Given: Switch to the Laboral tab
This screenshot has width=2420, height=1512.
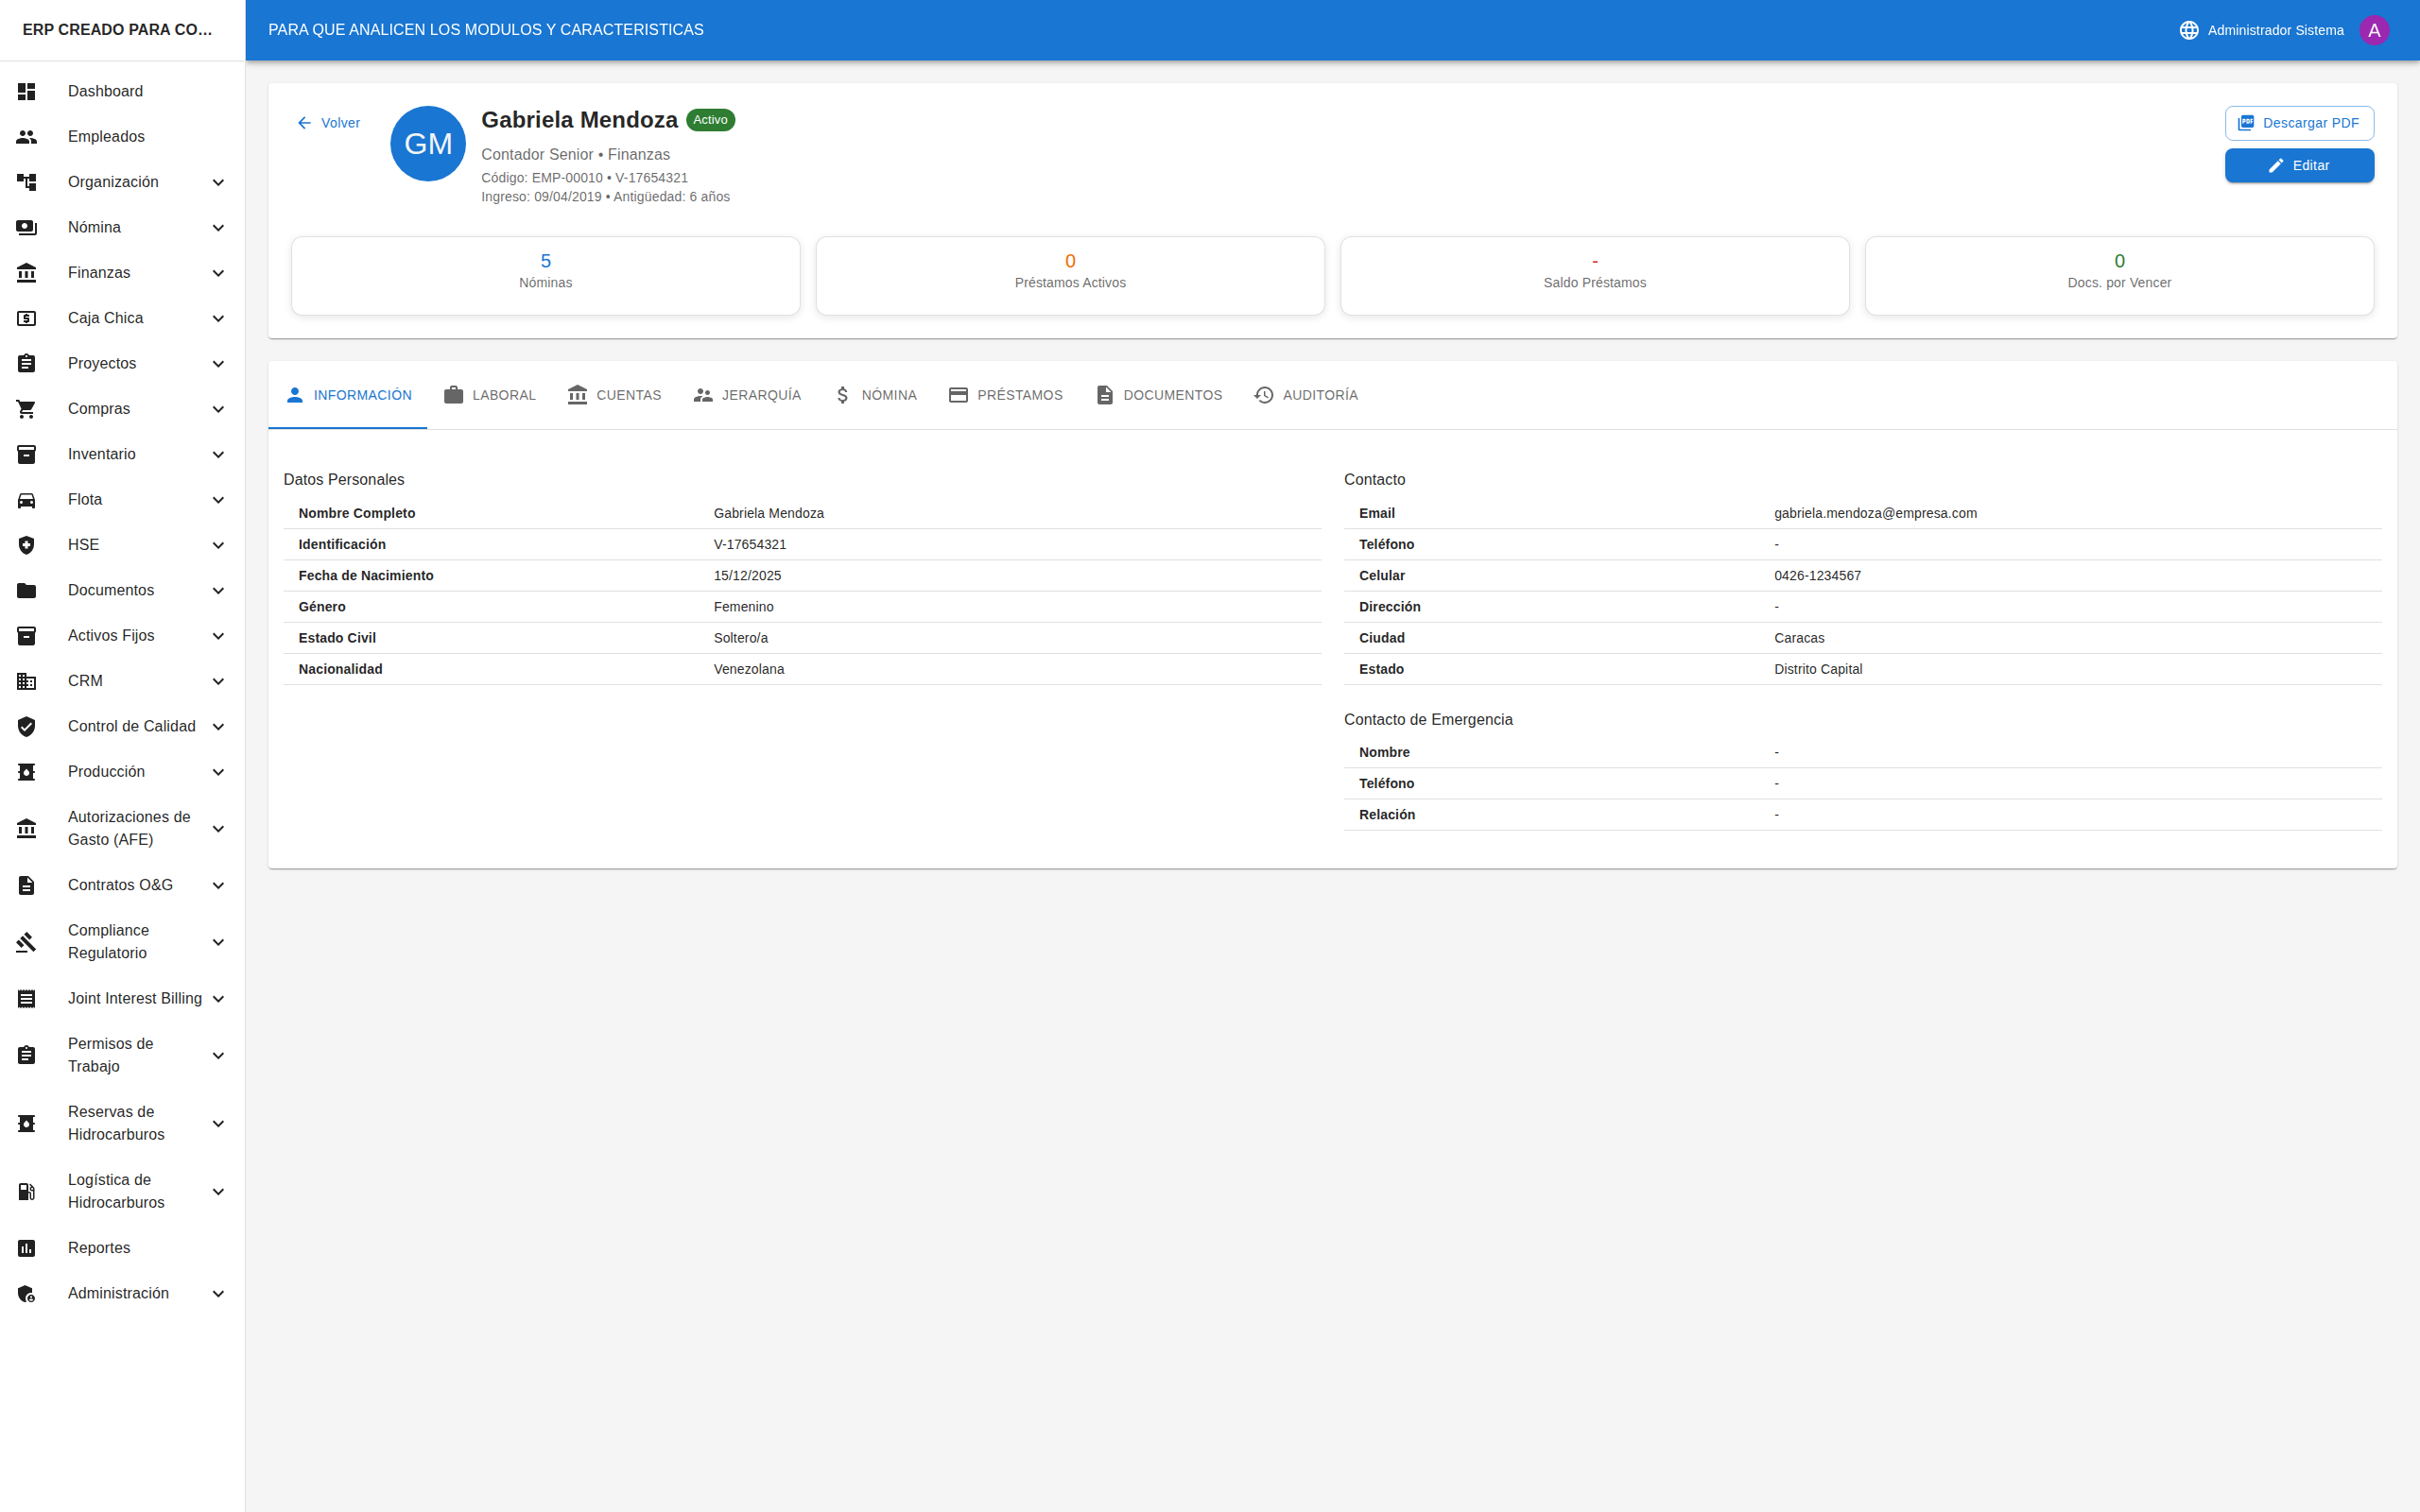Looking at the screenshot, I should 490,395.
